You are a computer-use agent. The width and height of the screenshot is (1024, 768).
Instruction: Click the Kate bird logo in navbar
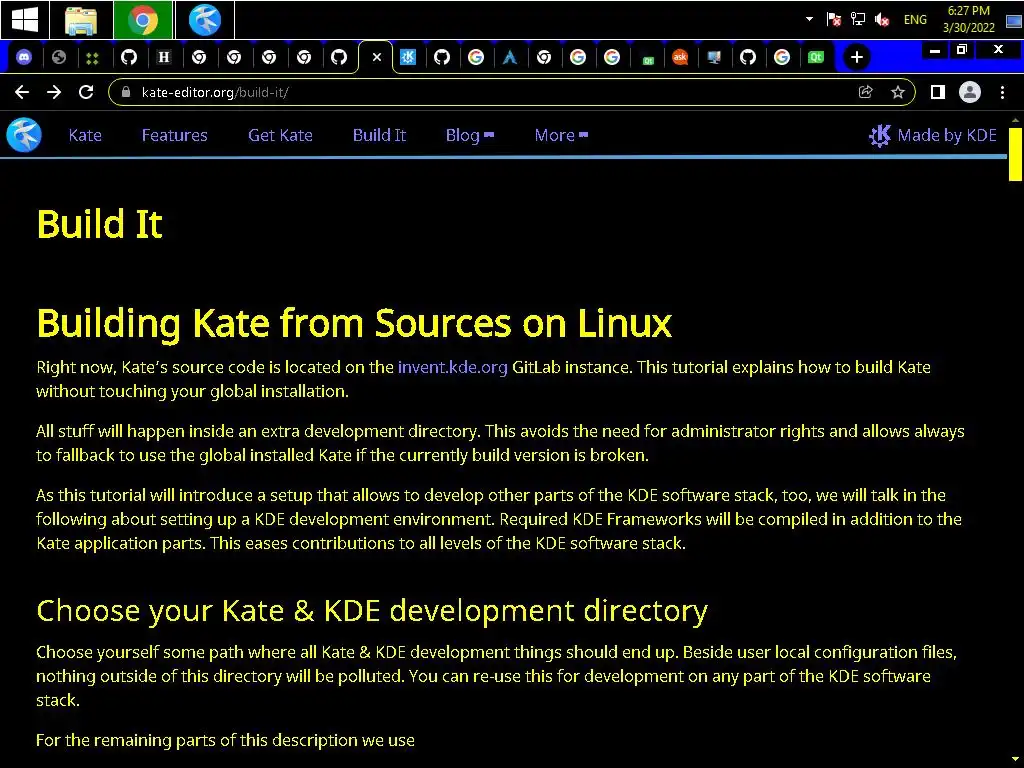[x=24, y=135]
